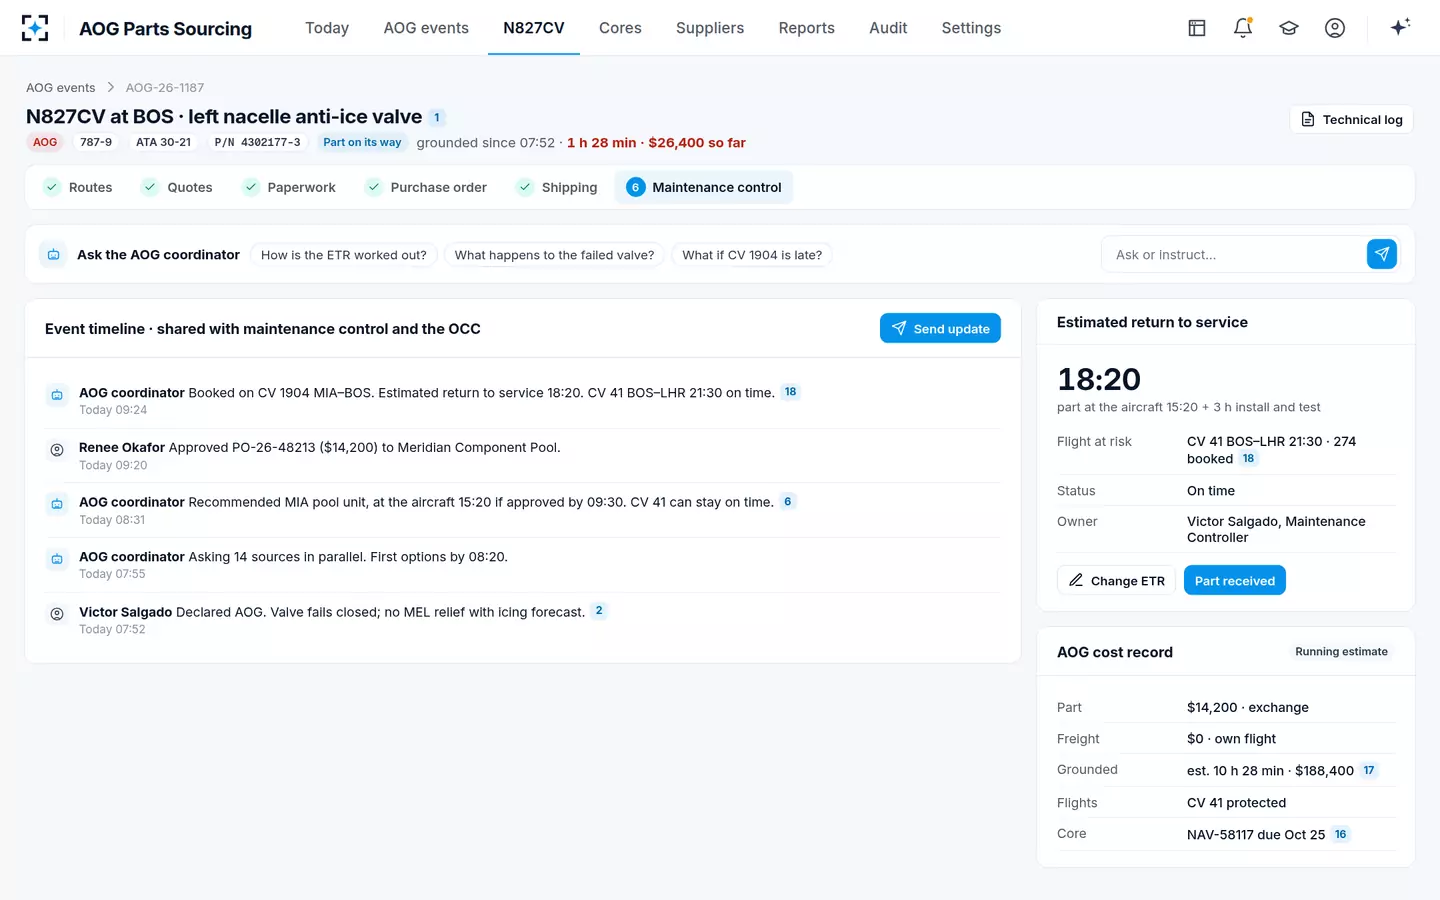Open the Technical log

click(1352, 120)
